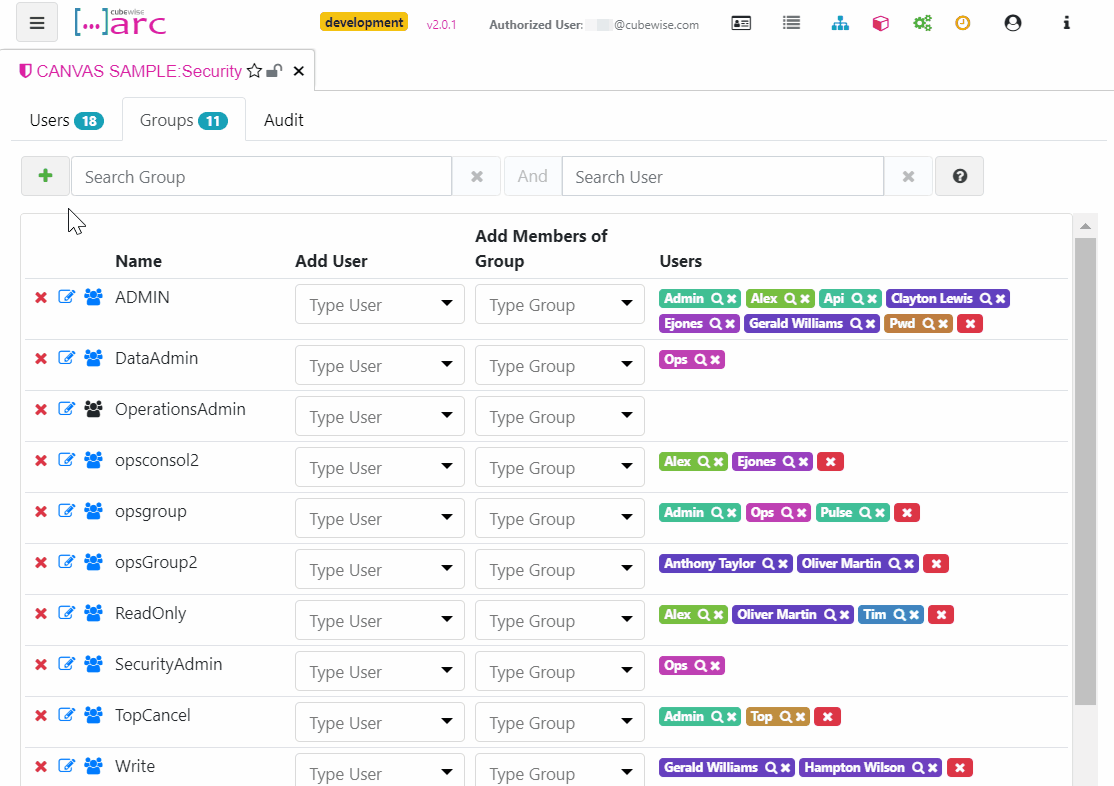The width and height of the screenshot is (1114, 786).
Task: Click the Search Group input field
Action: 261,176
